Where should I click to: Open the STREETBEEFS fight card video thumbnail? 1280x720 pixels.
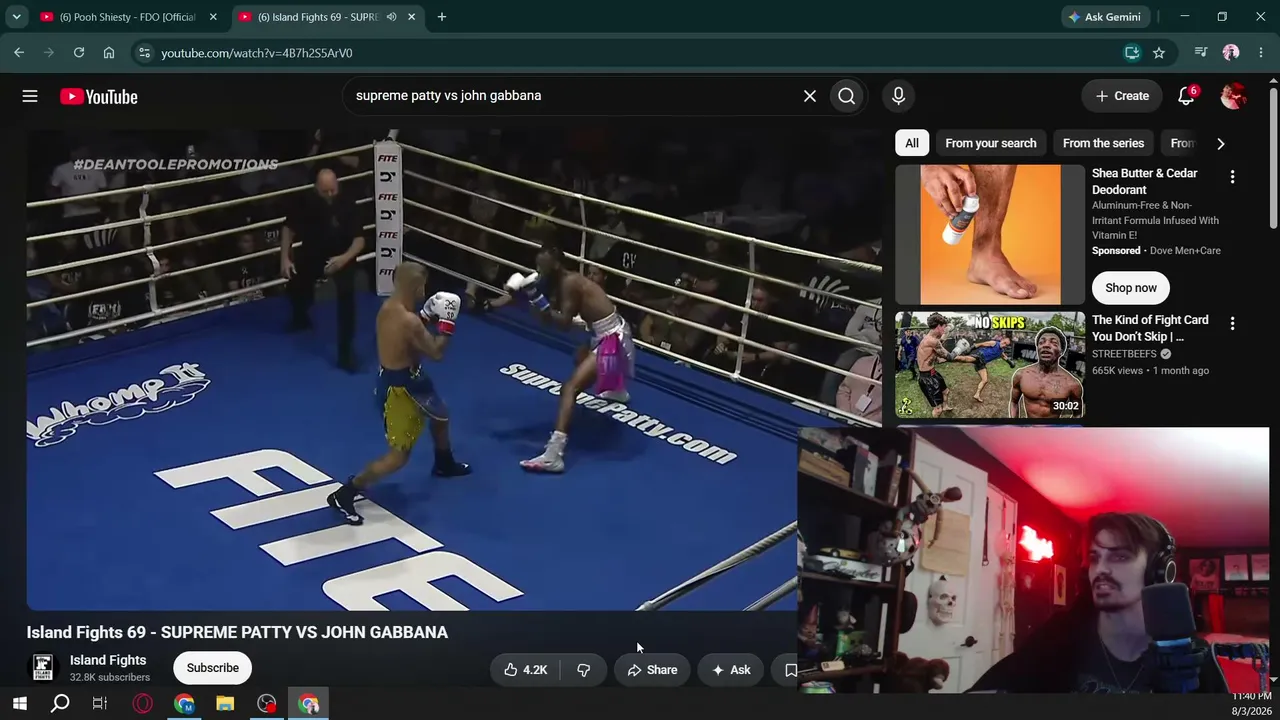(x=990, y=364)
